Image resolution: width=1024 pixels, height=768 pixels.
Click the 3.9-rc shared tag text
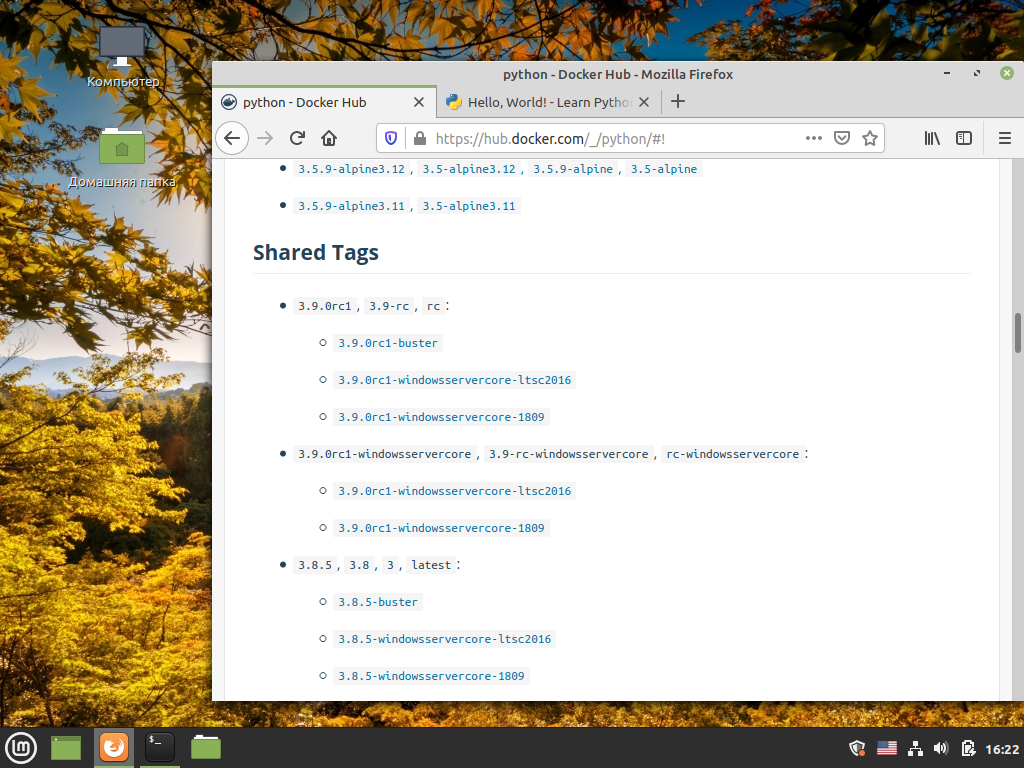pos(389,306)
